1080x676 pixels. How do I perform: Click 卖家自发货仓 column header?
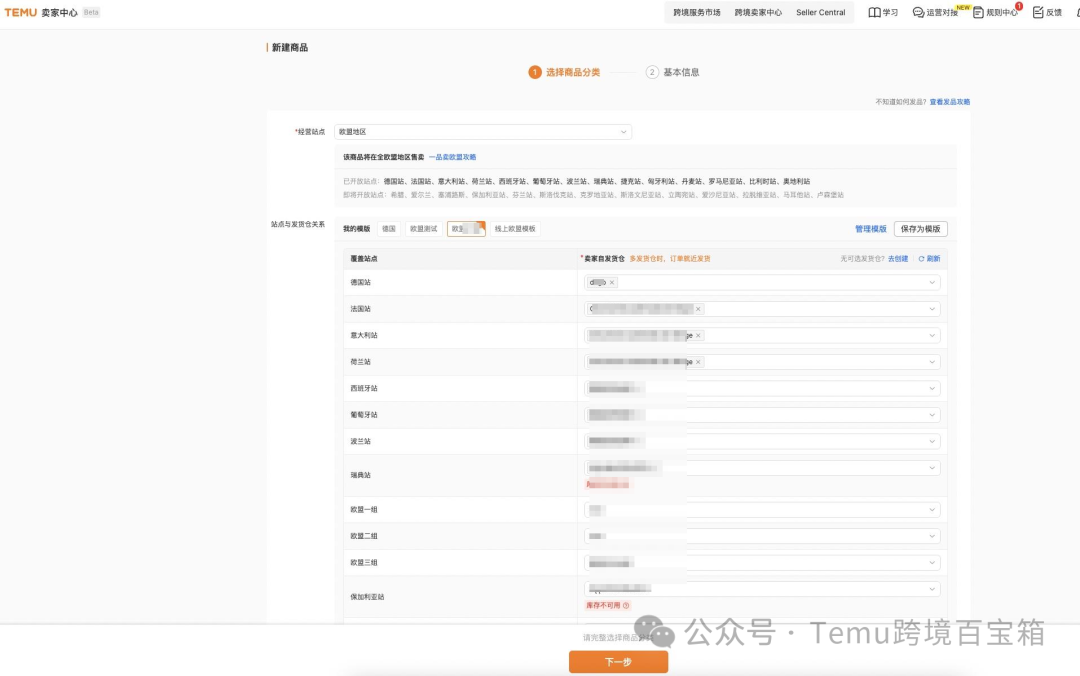point(604,259)
